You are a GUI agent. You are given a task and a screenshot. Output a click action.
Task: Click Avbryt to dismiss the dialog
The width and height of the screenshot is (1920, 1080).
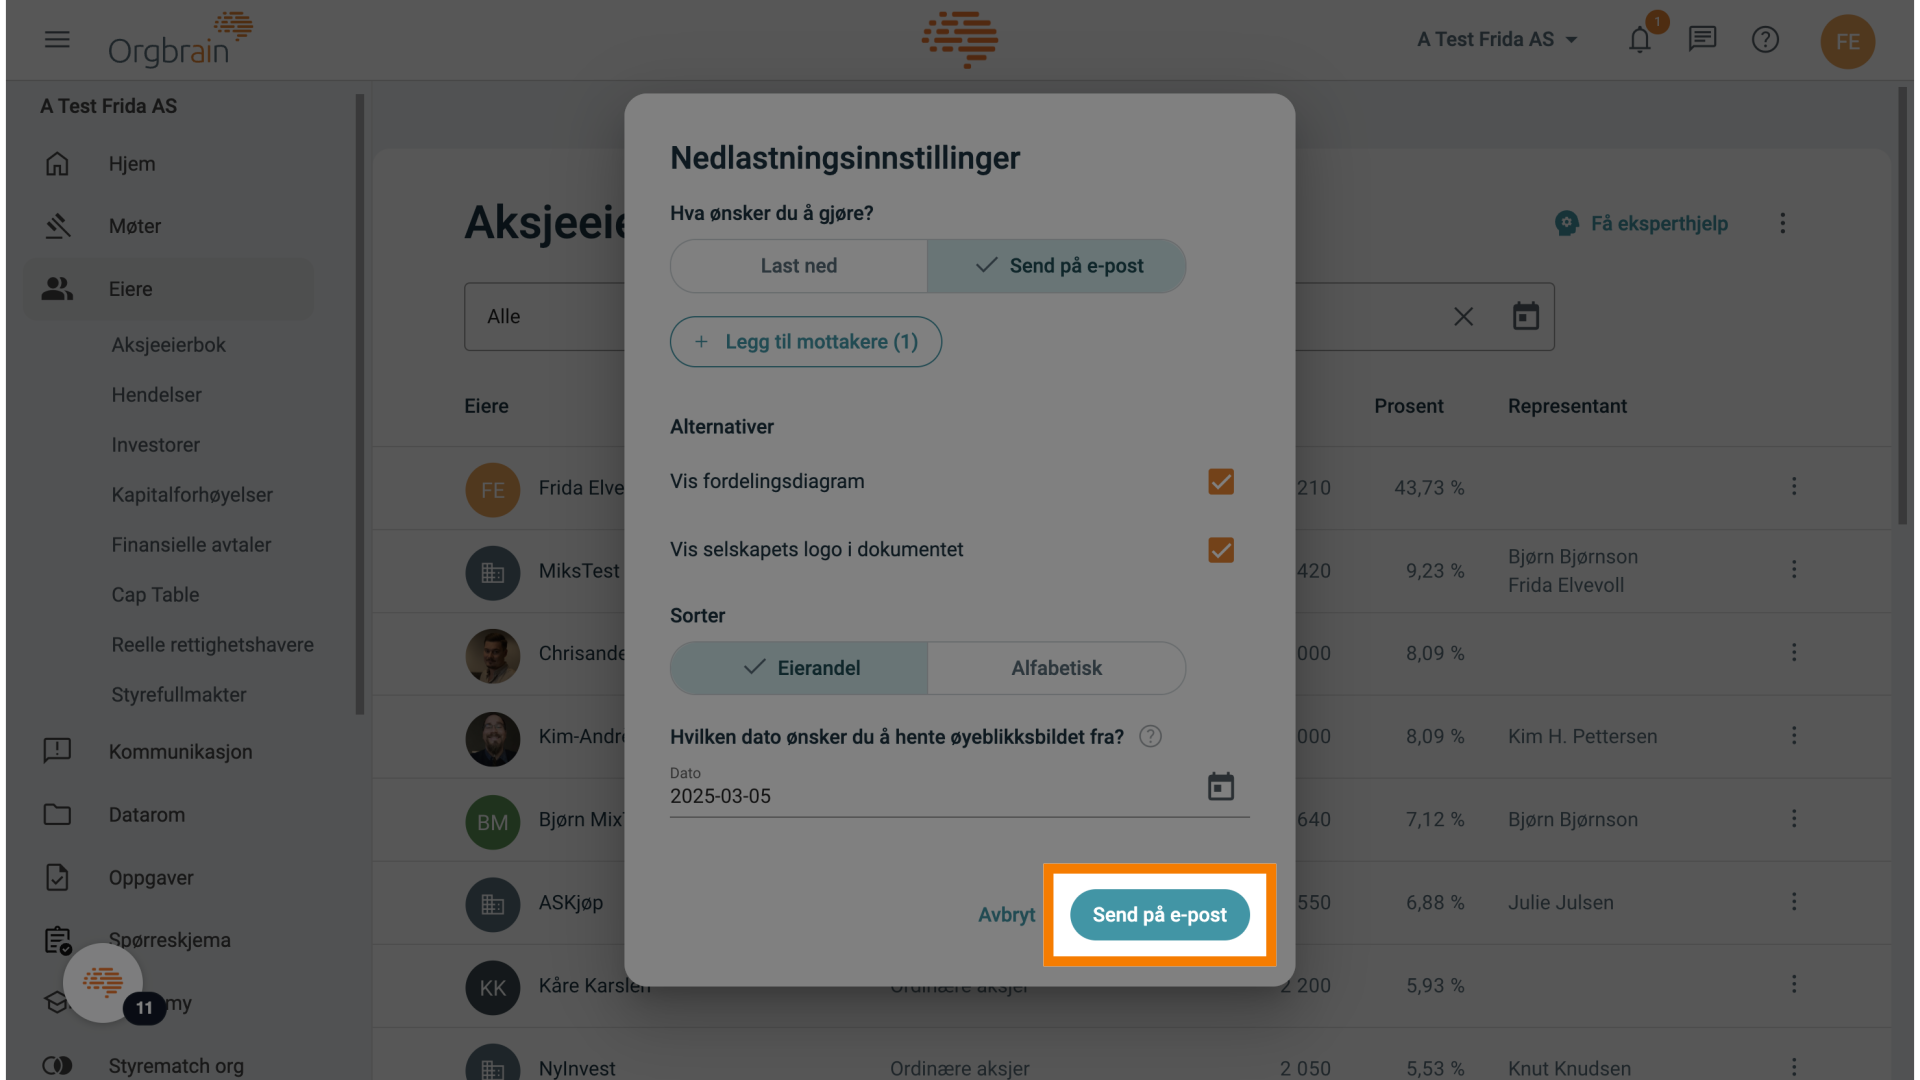[1006, 914]
